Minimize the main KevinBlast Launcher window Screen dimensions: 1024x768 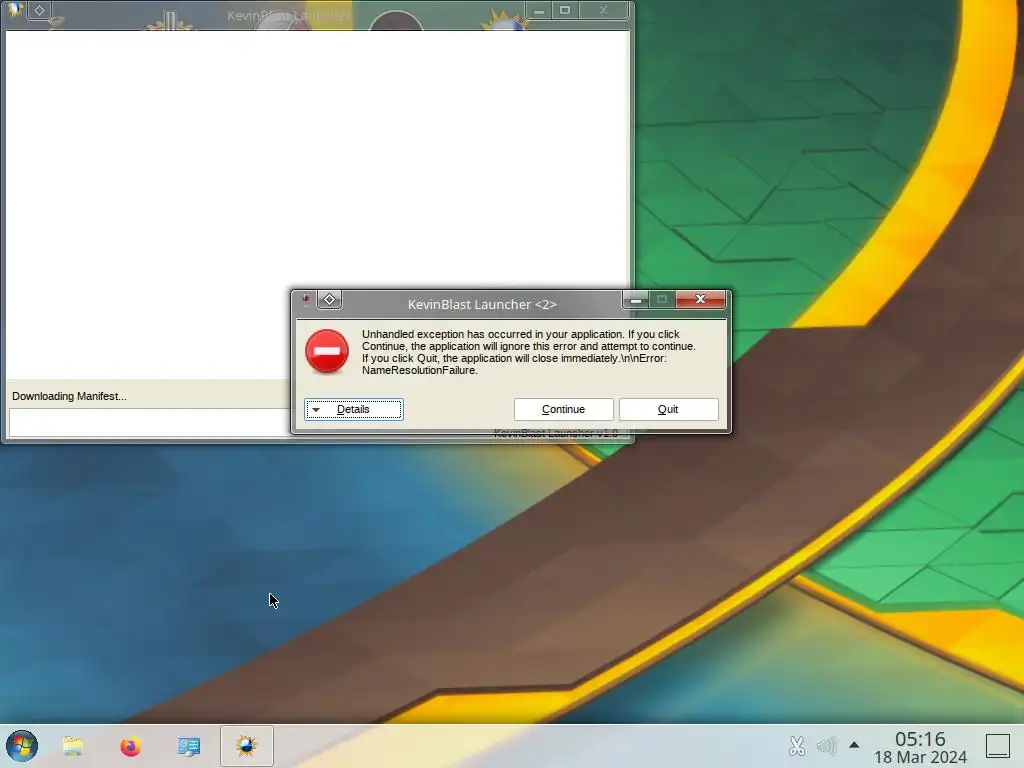539,10
